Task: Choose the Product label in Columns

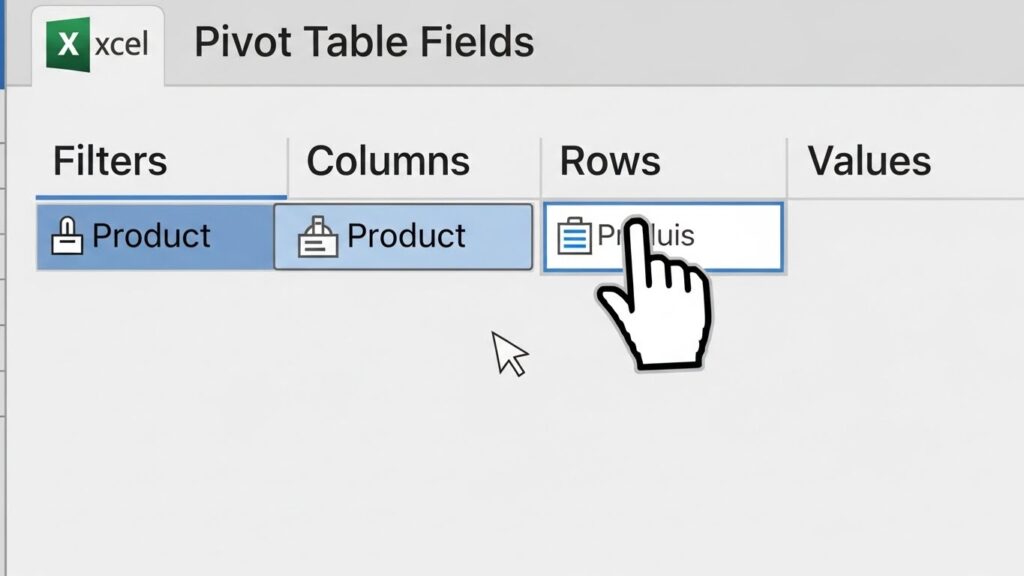Action: point(406,236)
